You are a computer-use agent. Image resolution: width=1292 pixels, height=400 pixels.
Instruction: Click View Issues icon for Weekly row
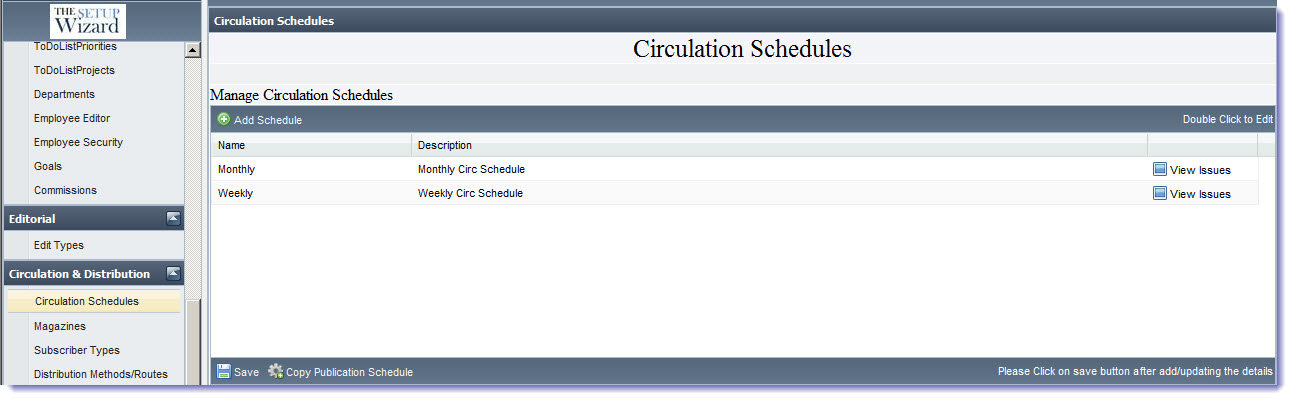(x=1160, y=193)
